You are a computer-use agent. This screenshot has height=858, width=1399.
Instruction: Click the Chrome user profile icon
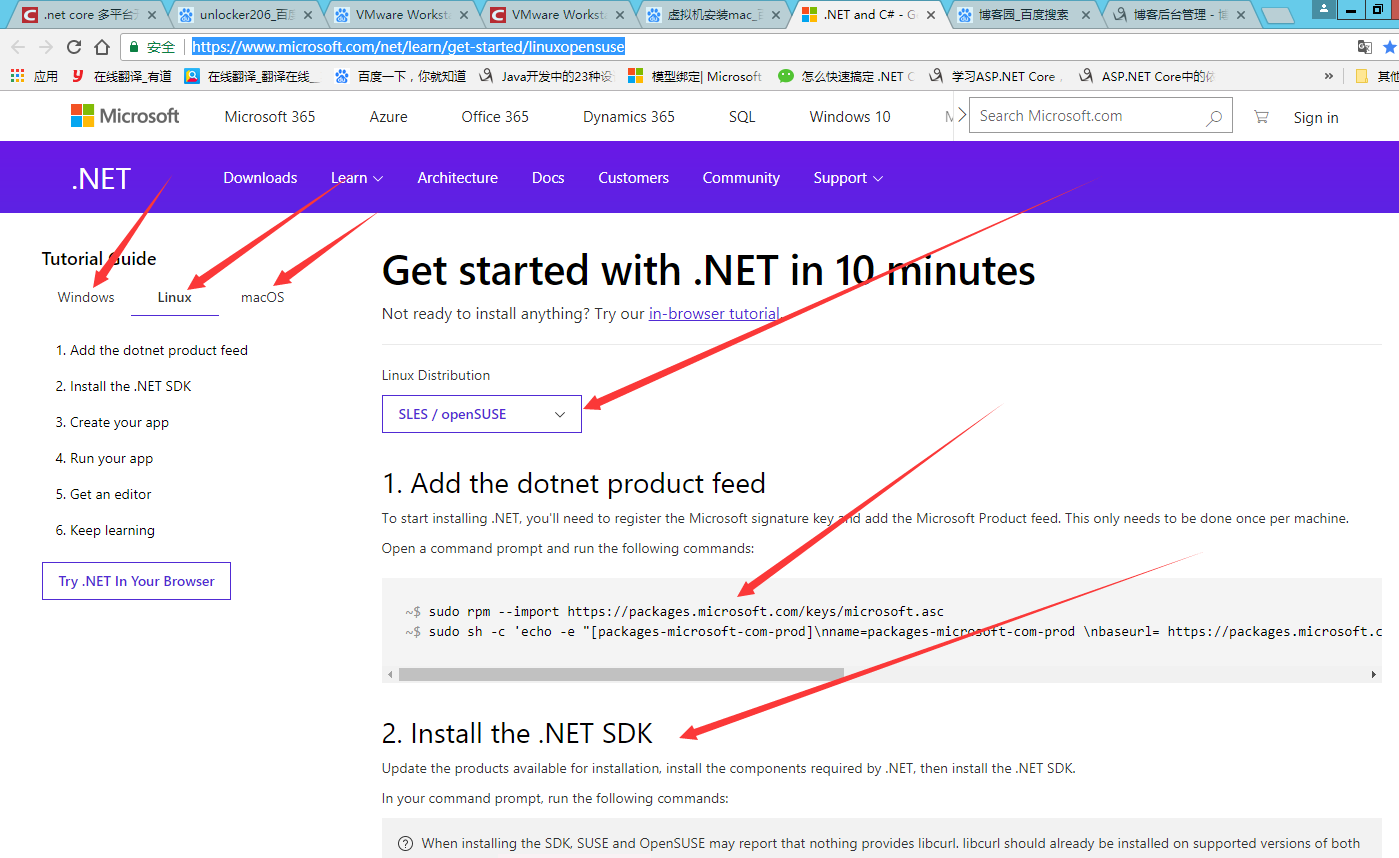tap(1324, 8)
